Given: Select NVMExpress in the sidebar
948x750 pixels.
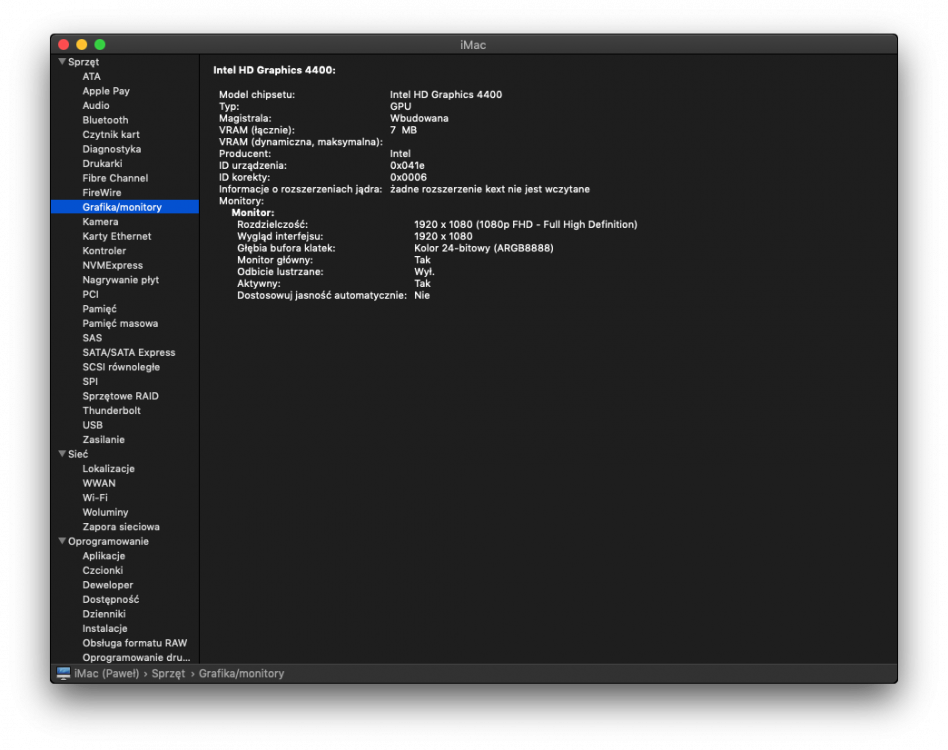Looking at the screenshot, I should (x=112, y=265).
